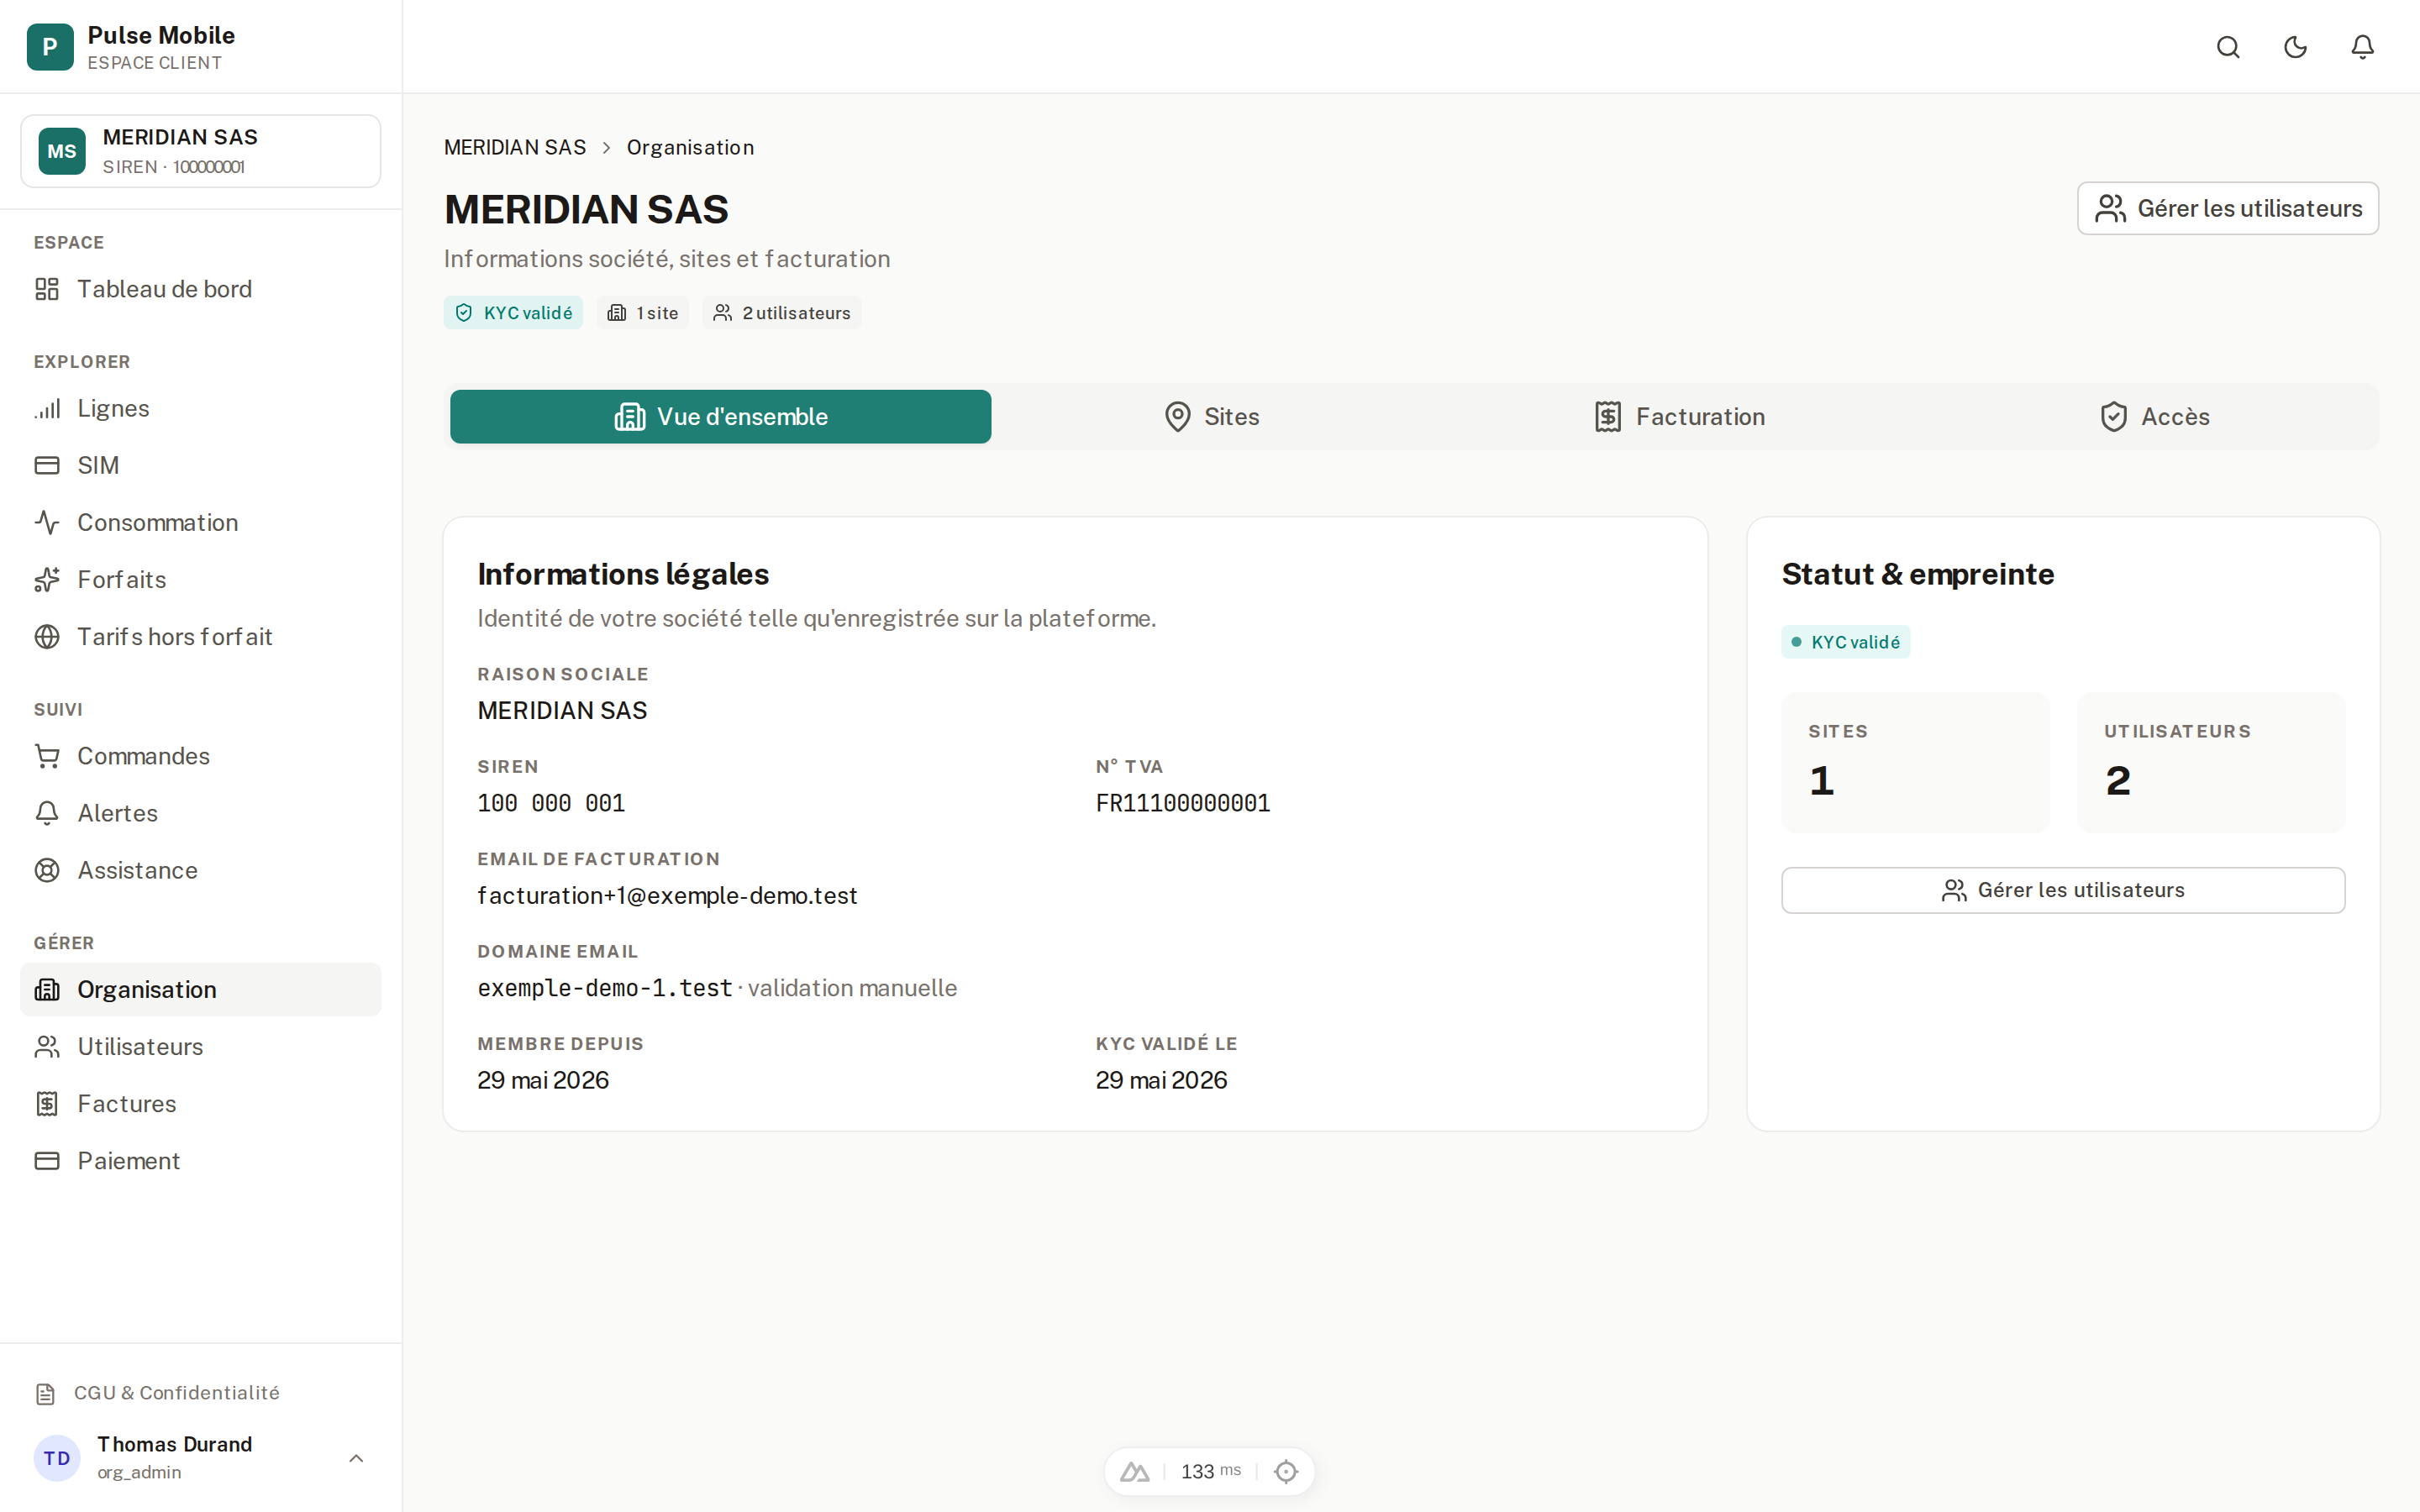The width and height of the screenshot is (2420, 1512).
Task: Click the exemple-demo-1.test domain text
Action: 605,988
